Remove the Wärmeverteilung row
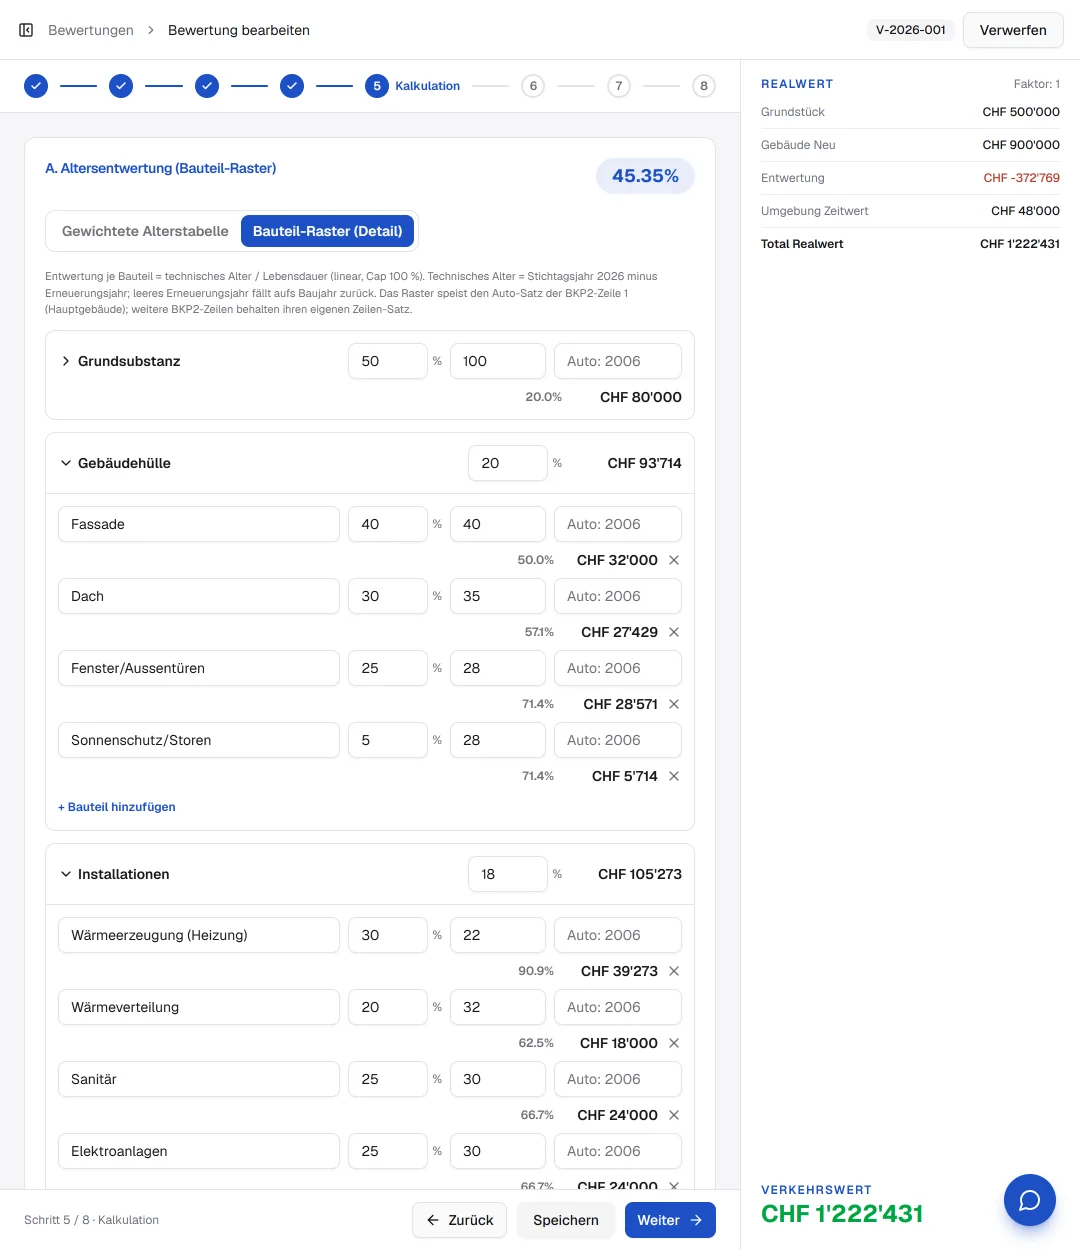1080x1250 pixels. click(674, 1043)
